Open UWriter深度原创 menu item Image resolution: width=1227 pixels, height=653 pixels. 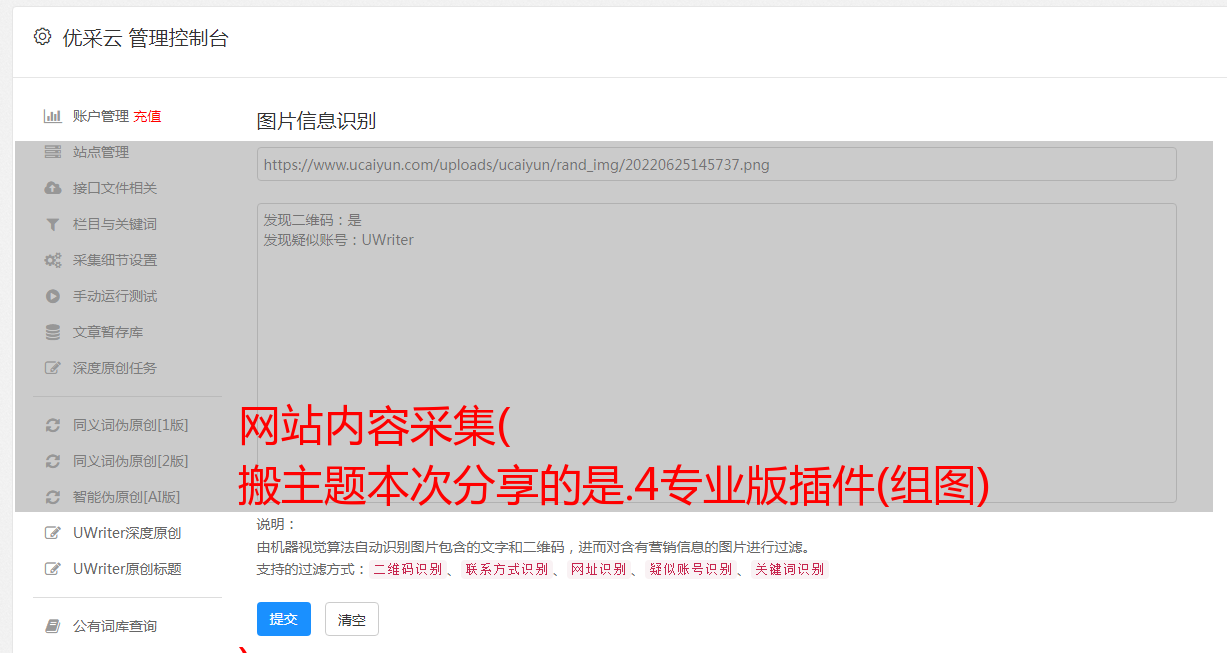[x=127, y=533]
